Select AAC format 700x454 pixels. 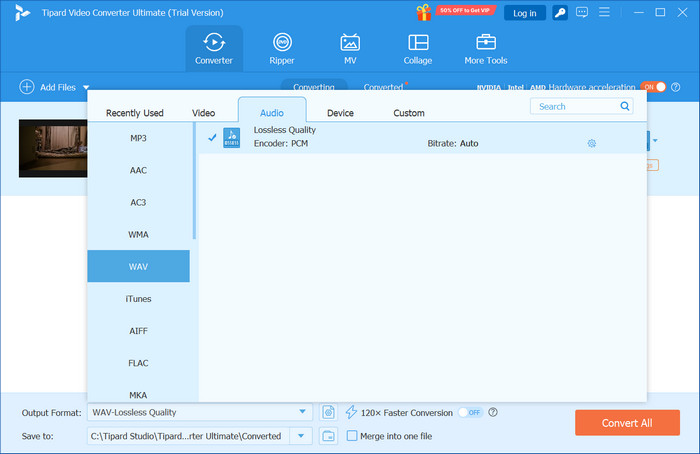coord(138,170)
